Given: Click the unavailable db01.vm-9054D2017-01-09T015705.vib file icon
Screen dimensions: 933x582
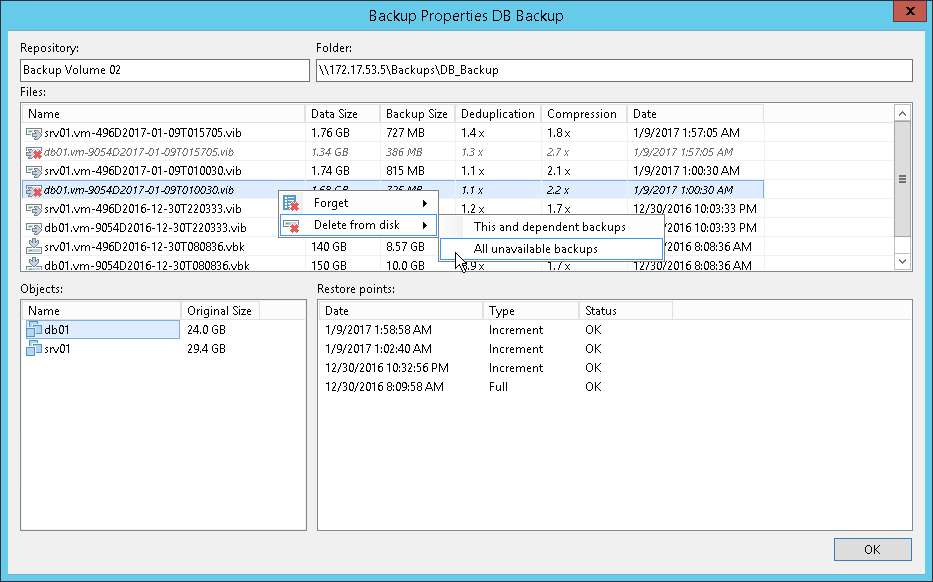Looking at the screenshot, I should 33,152.
